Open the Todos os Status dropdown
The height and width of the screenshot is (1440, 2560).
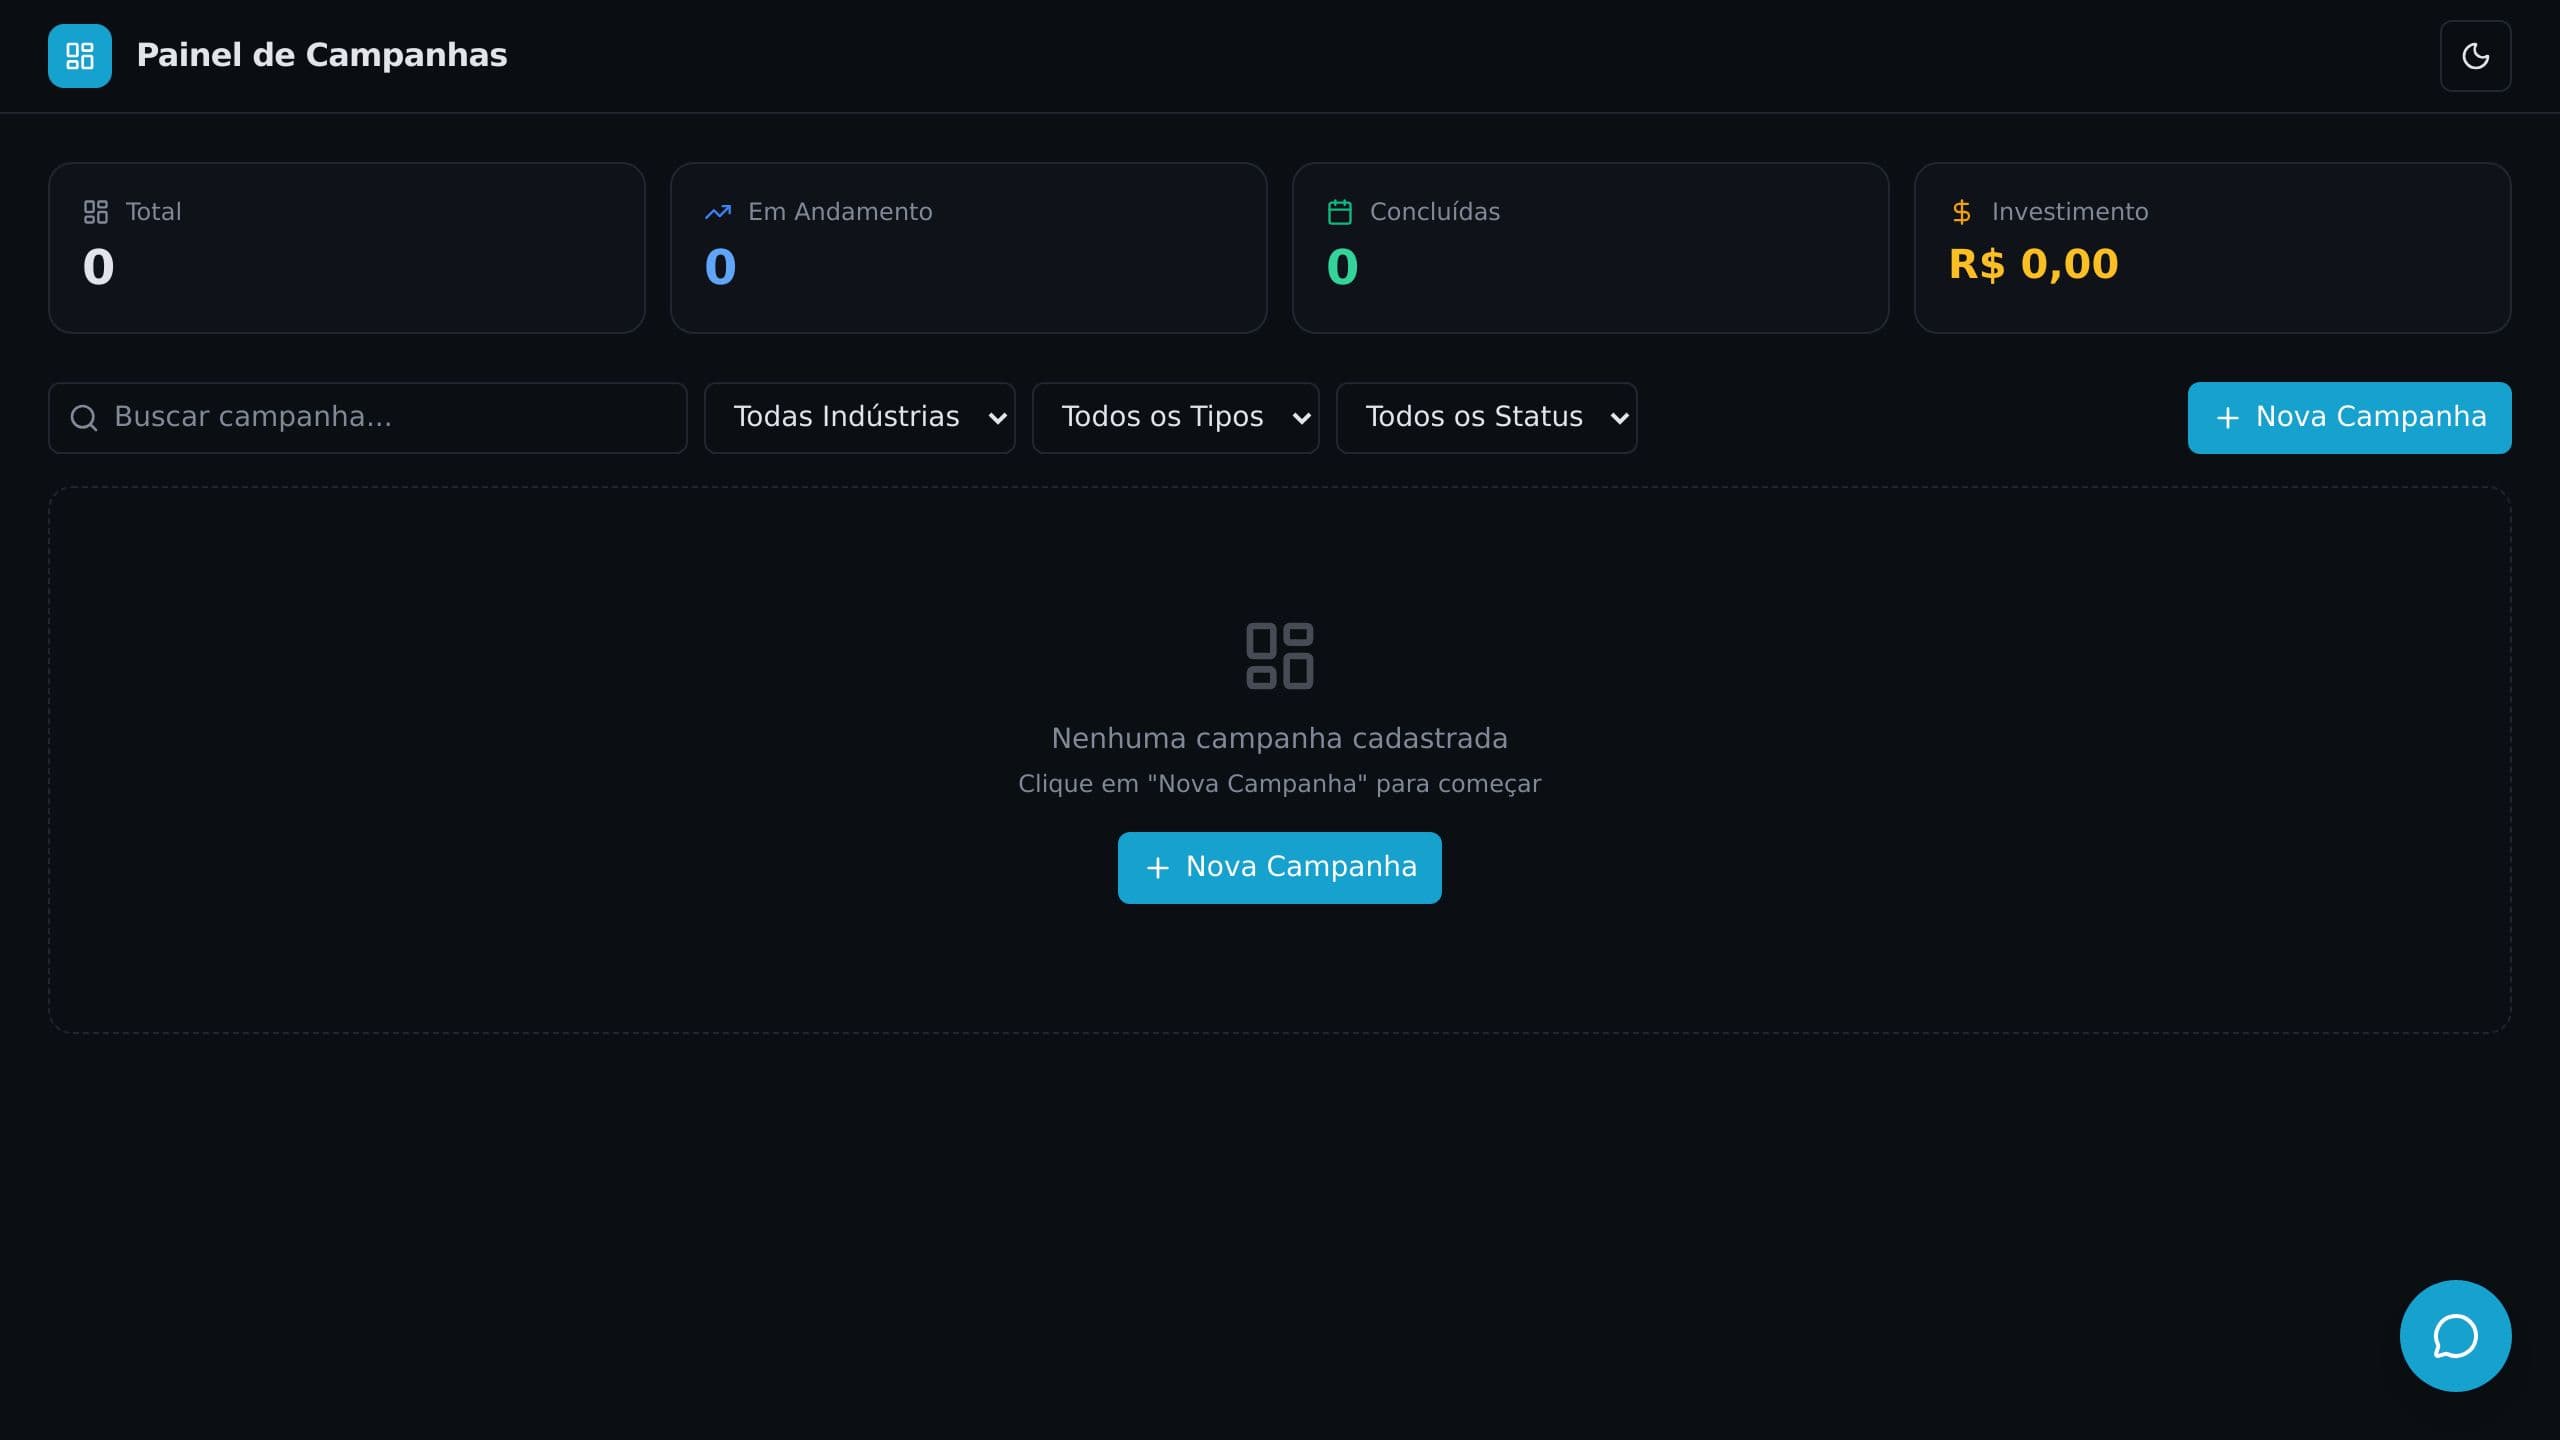[1487, 418]
